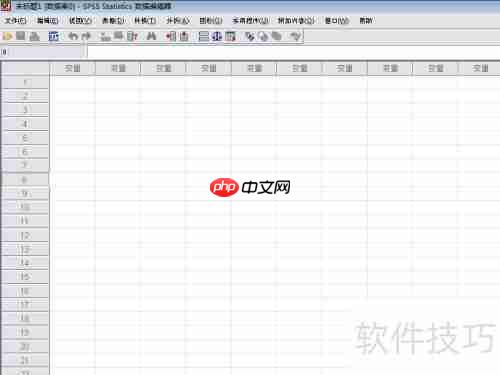
Task: Select row header 2
Action: click(25, 96)
